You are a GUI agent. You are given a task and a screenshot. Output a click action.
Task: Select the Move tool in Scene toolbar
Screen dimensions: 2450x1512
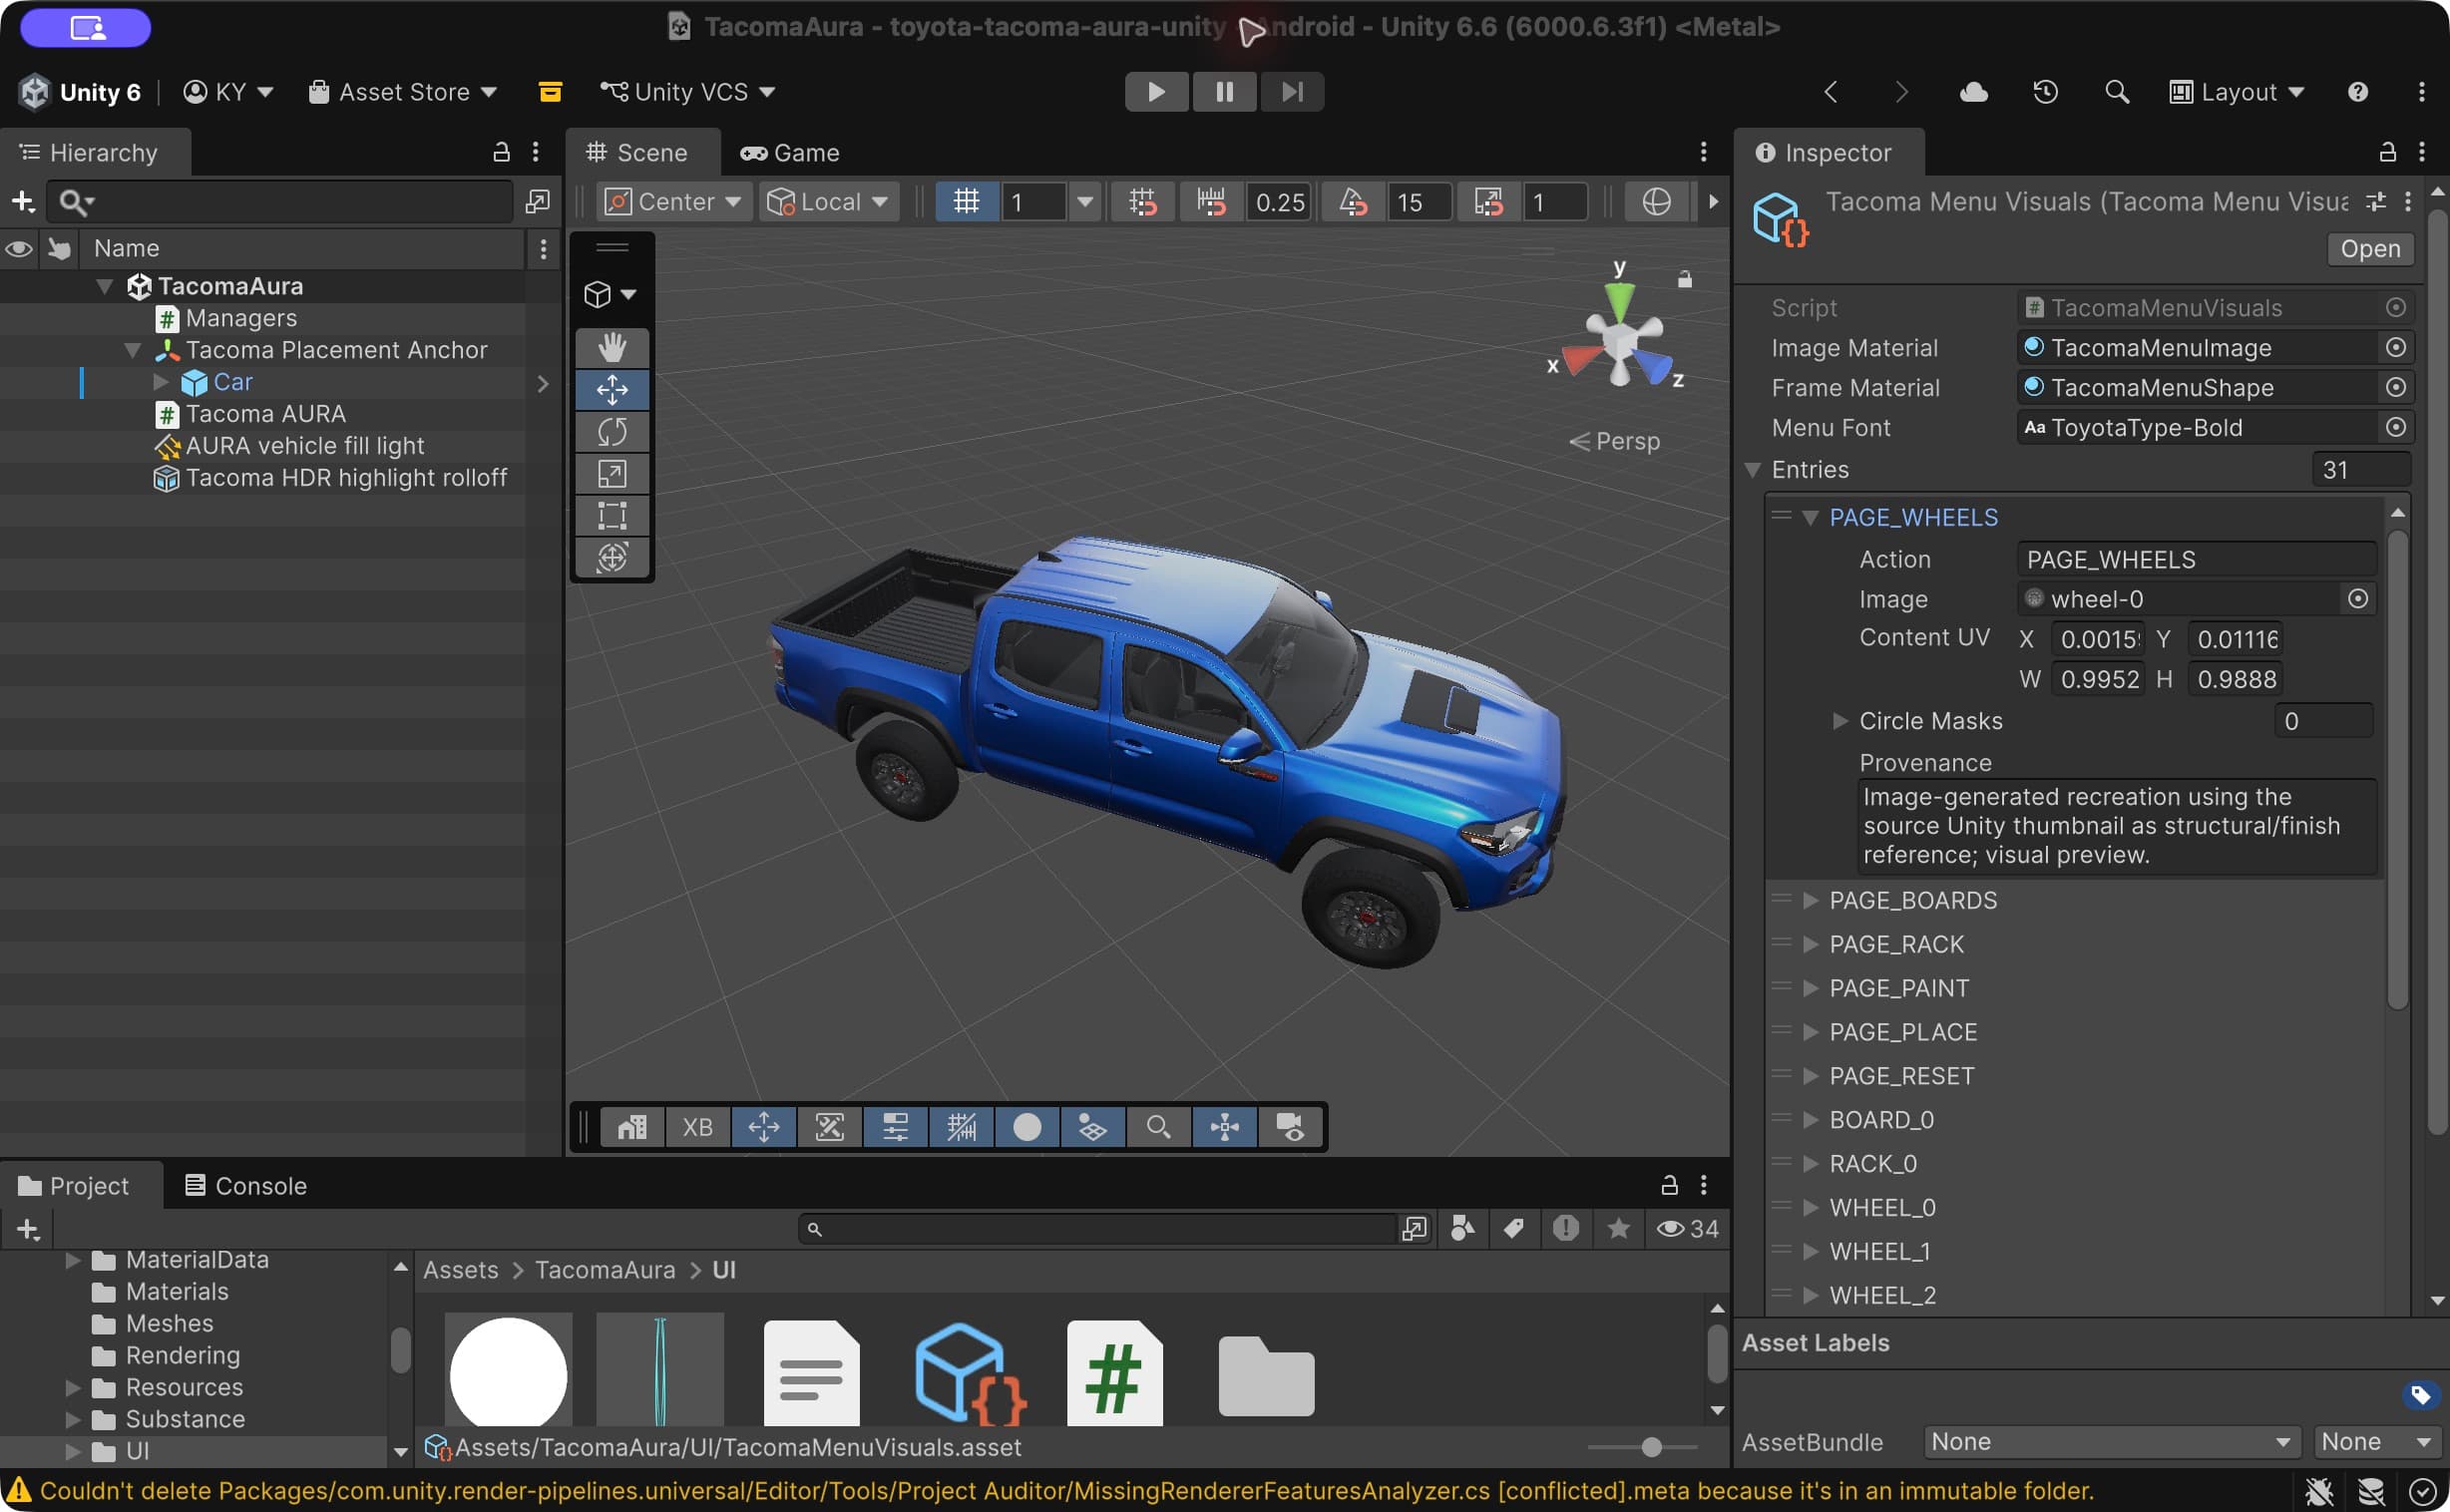[612, 390]
